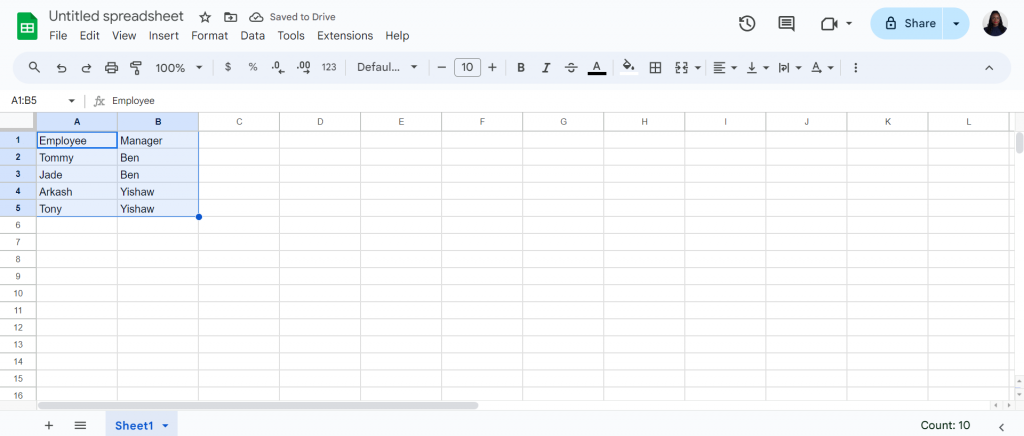
Task: Click the Undo arrow icon
Action: [x=61, y=68]
